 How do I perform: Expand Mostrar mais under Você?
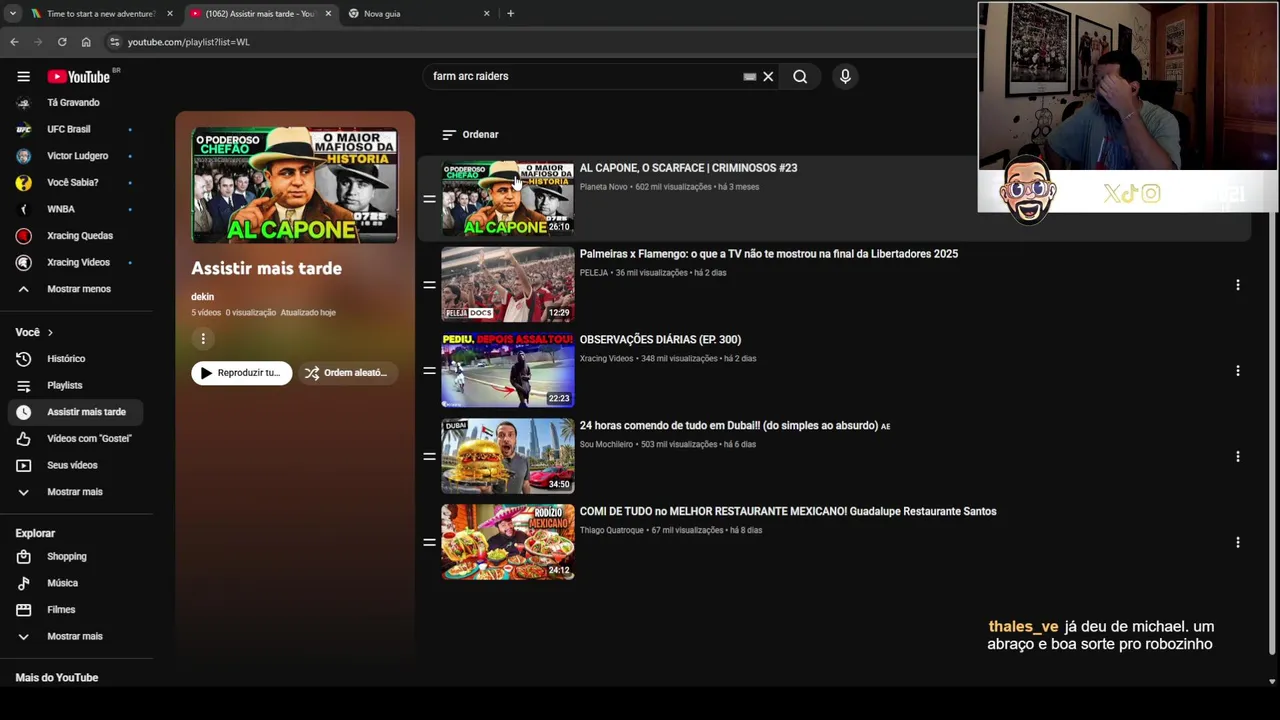(x=75, y=492)
